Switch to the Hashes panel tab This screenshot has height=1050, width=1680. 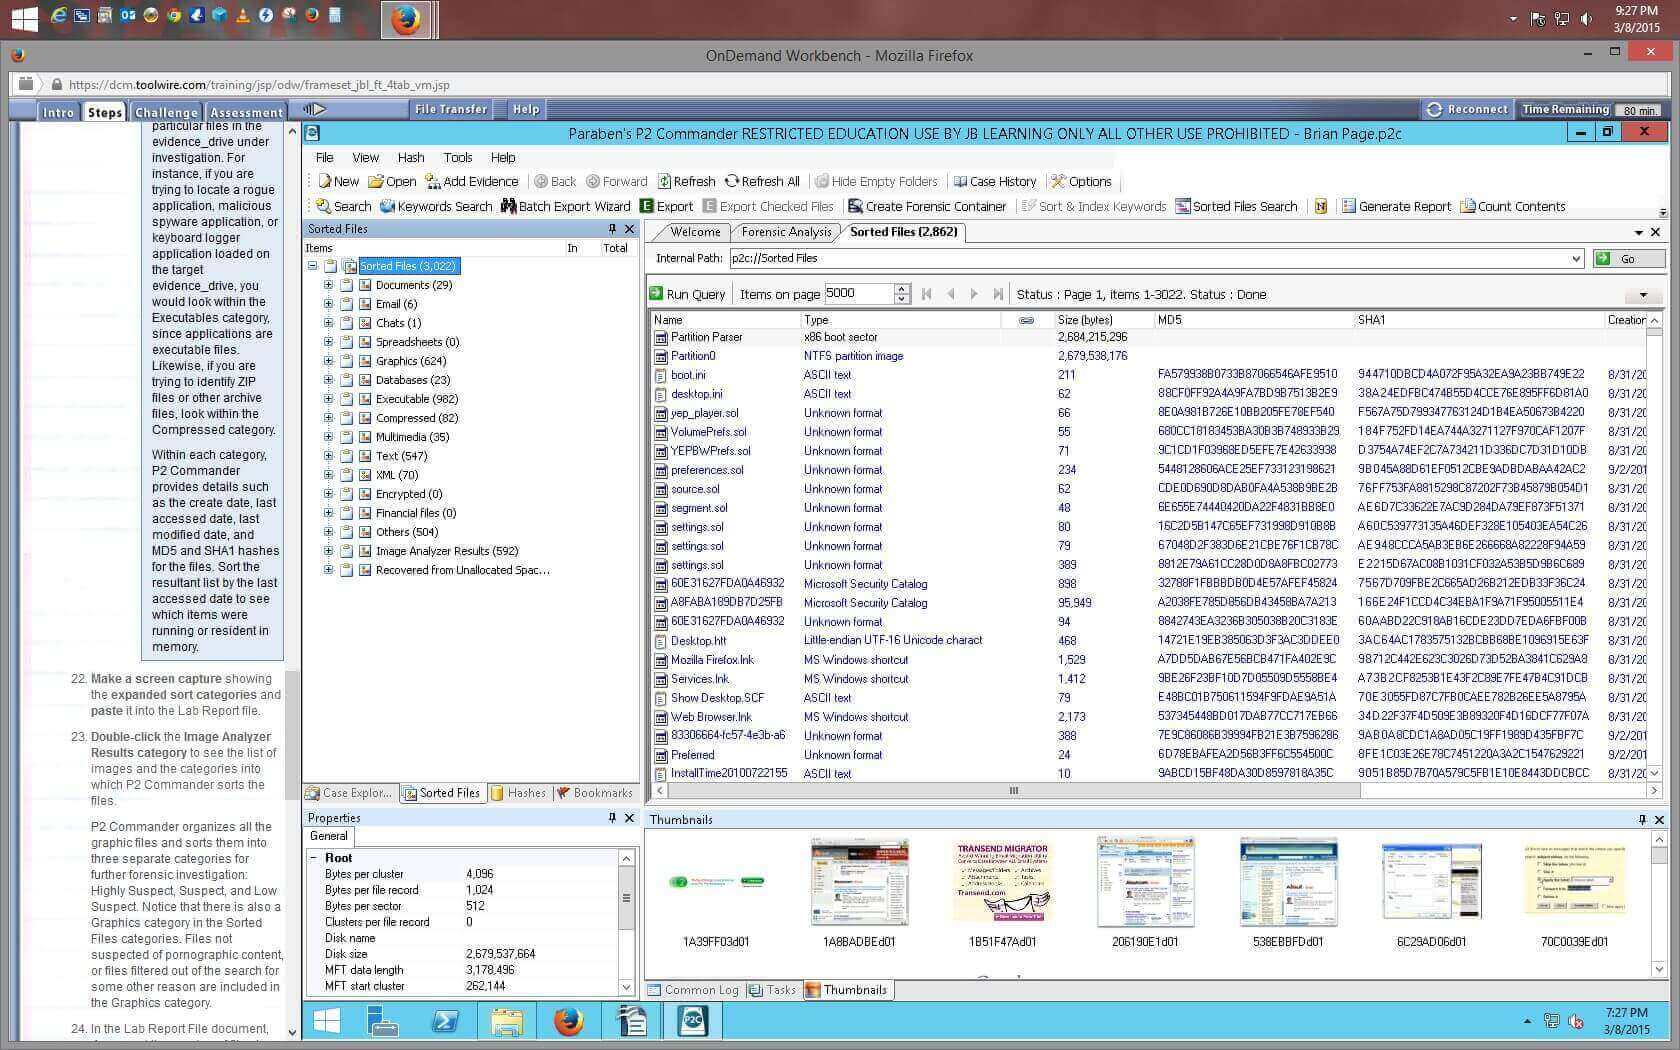pos(518,793)
